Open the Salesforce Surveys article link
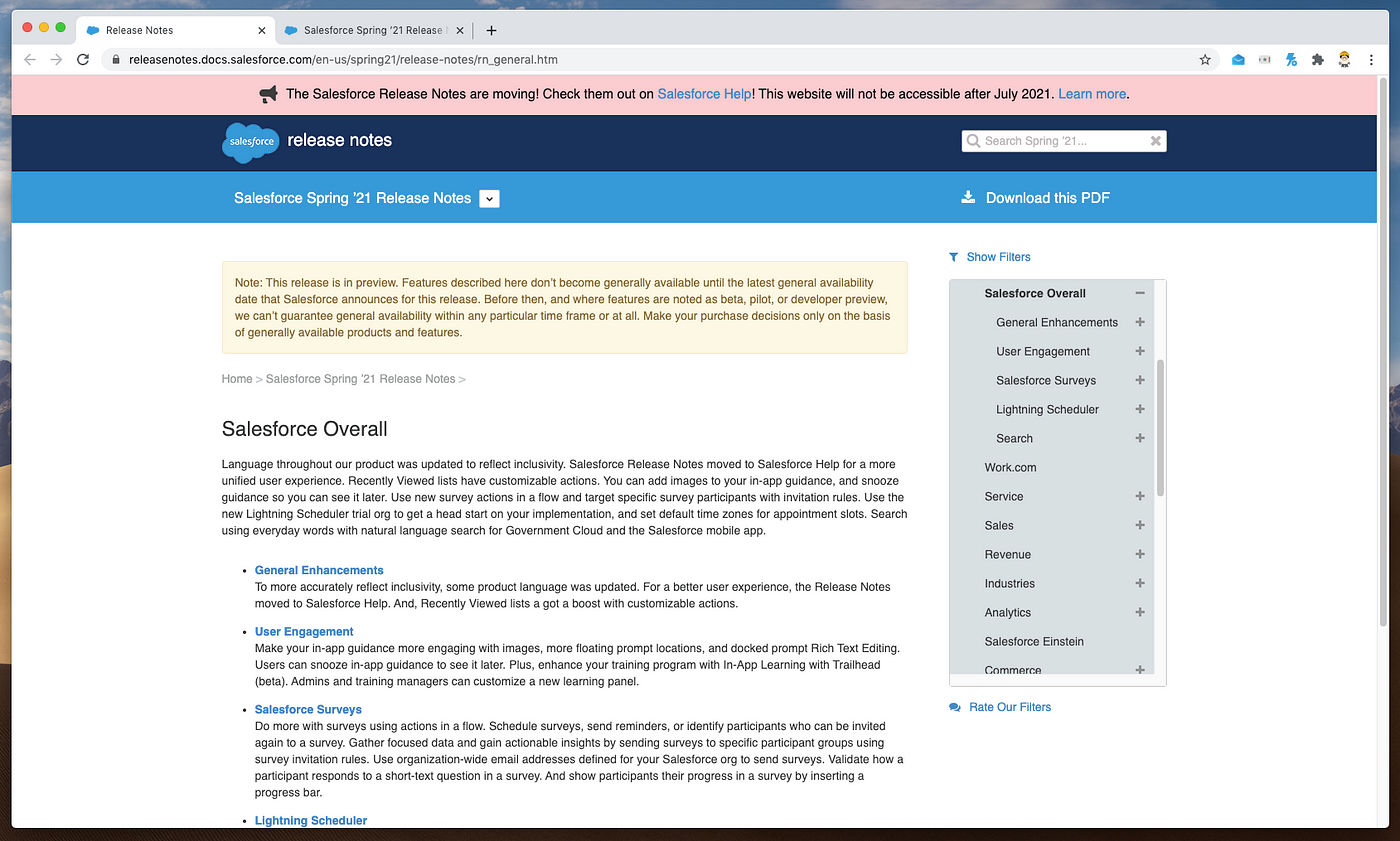This screenshot has height=841, width=1400. point(308,709)
